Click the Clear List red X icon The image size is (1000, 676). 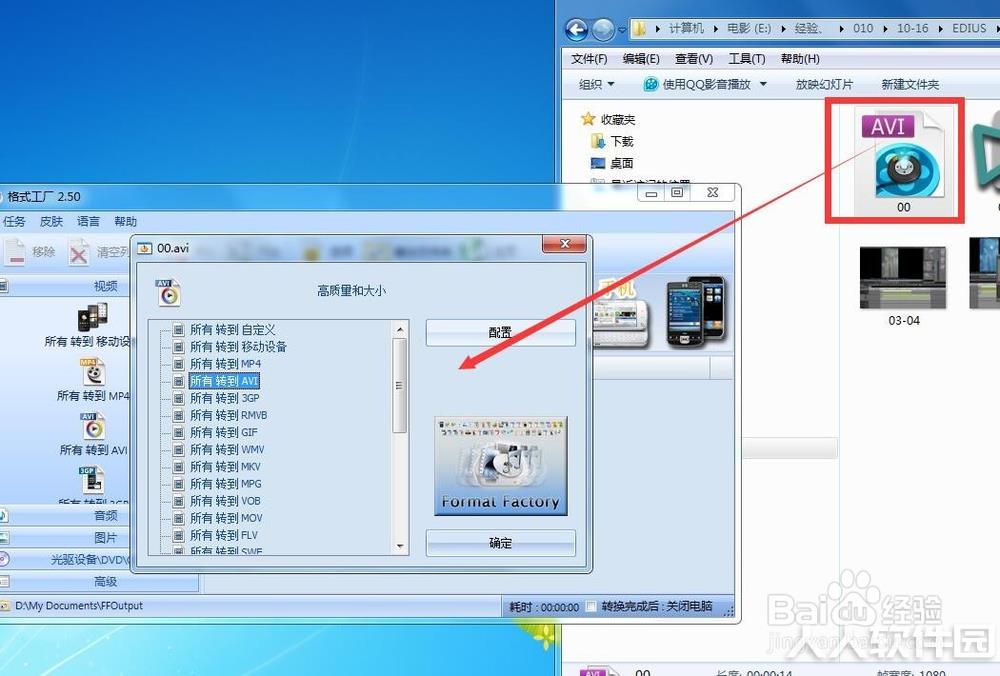[78, 253]
